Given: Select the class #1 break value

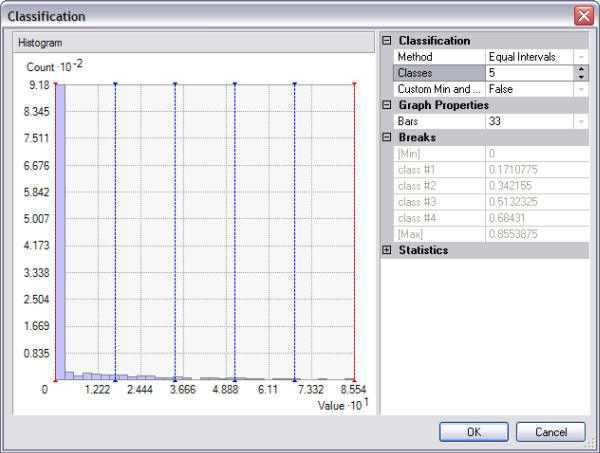Looking at the screenshot, I should pos(535,169).
